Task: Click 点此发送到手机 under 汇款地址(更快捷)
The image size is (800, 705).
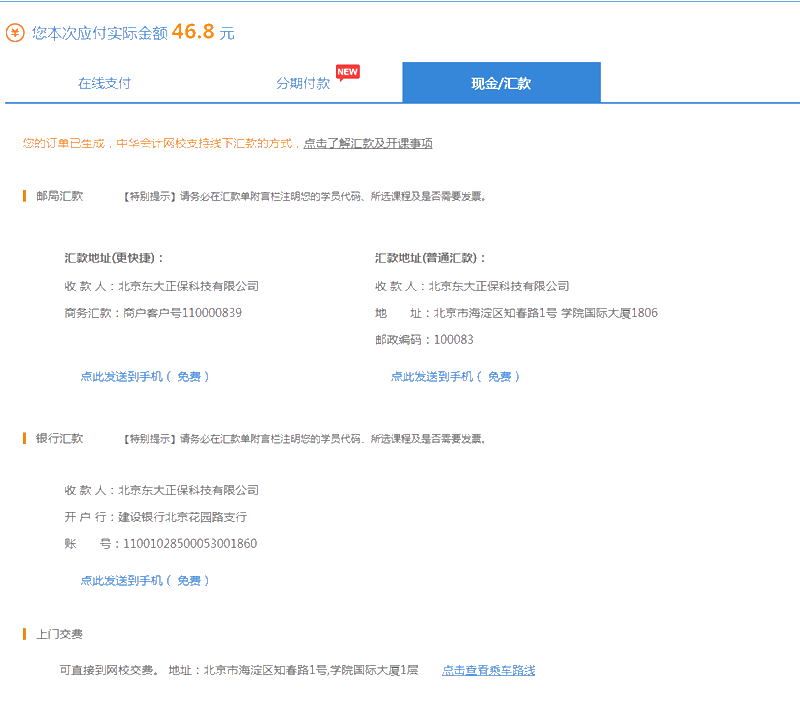Action: (146, 377)
